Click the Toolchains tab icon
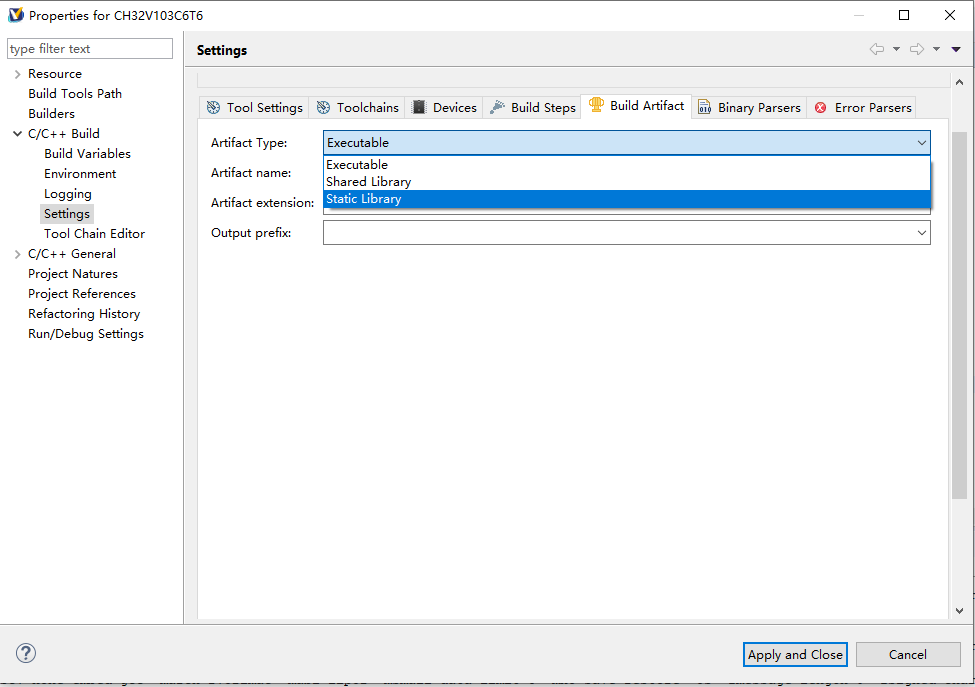 click(323, 108)
